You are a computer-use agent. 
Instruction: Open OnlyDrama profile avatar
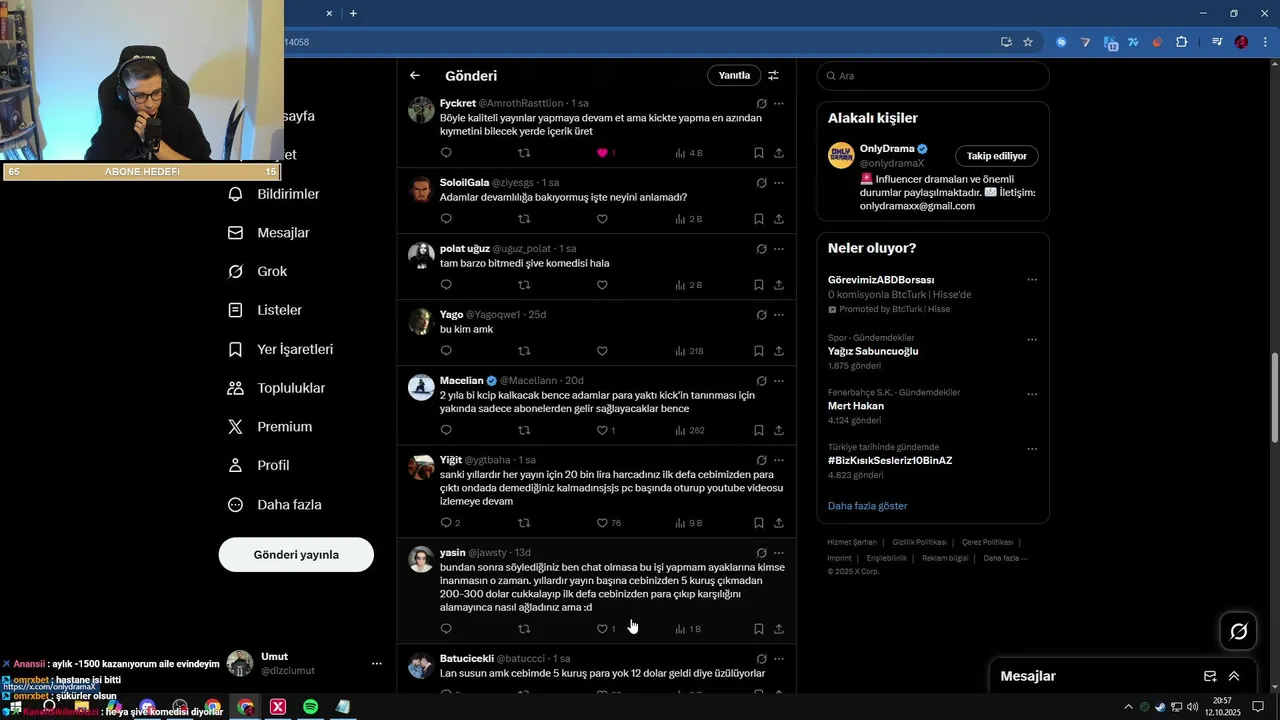pyautogui.click(x=841, y=156)
